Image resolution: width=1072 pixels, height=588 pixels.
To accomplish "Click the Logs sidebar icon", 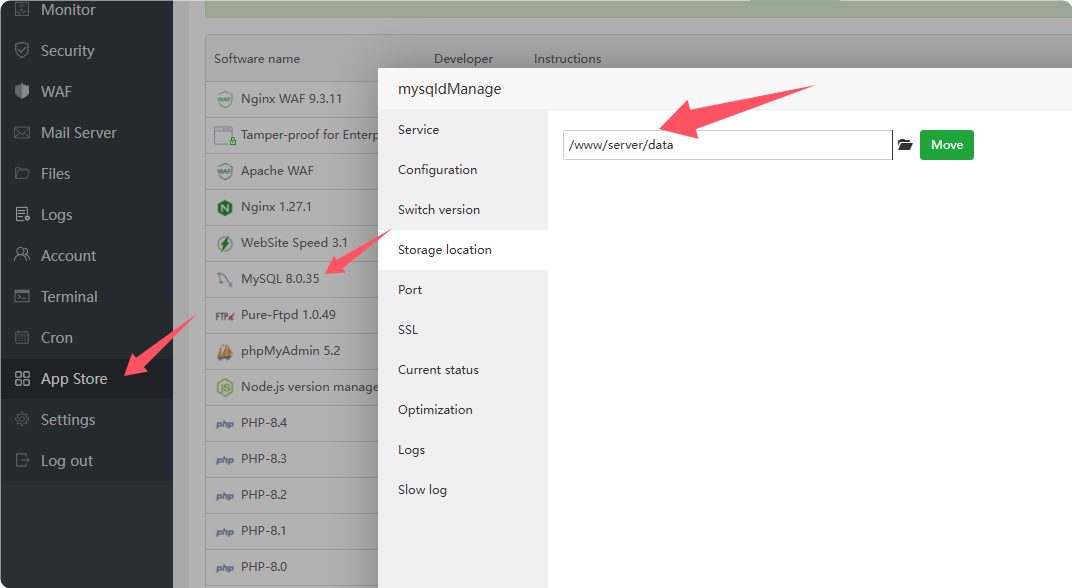I will 22,214.
